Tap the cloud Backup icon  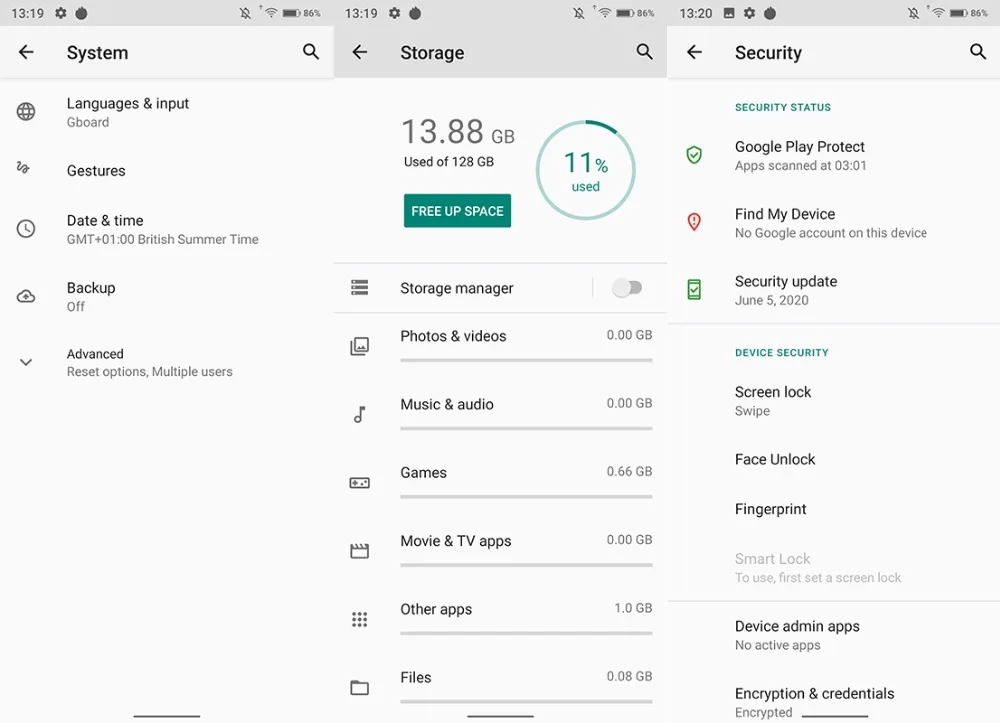click(x=26, y=296)
